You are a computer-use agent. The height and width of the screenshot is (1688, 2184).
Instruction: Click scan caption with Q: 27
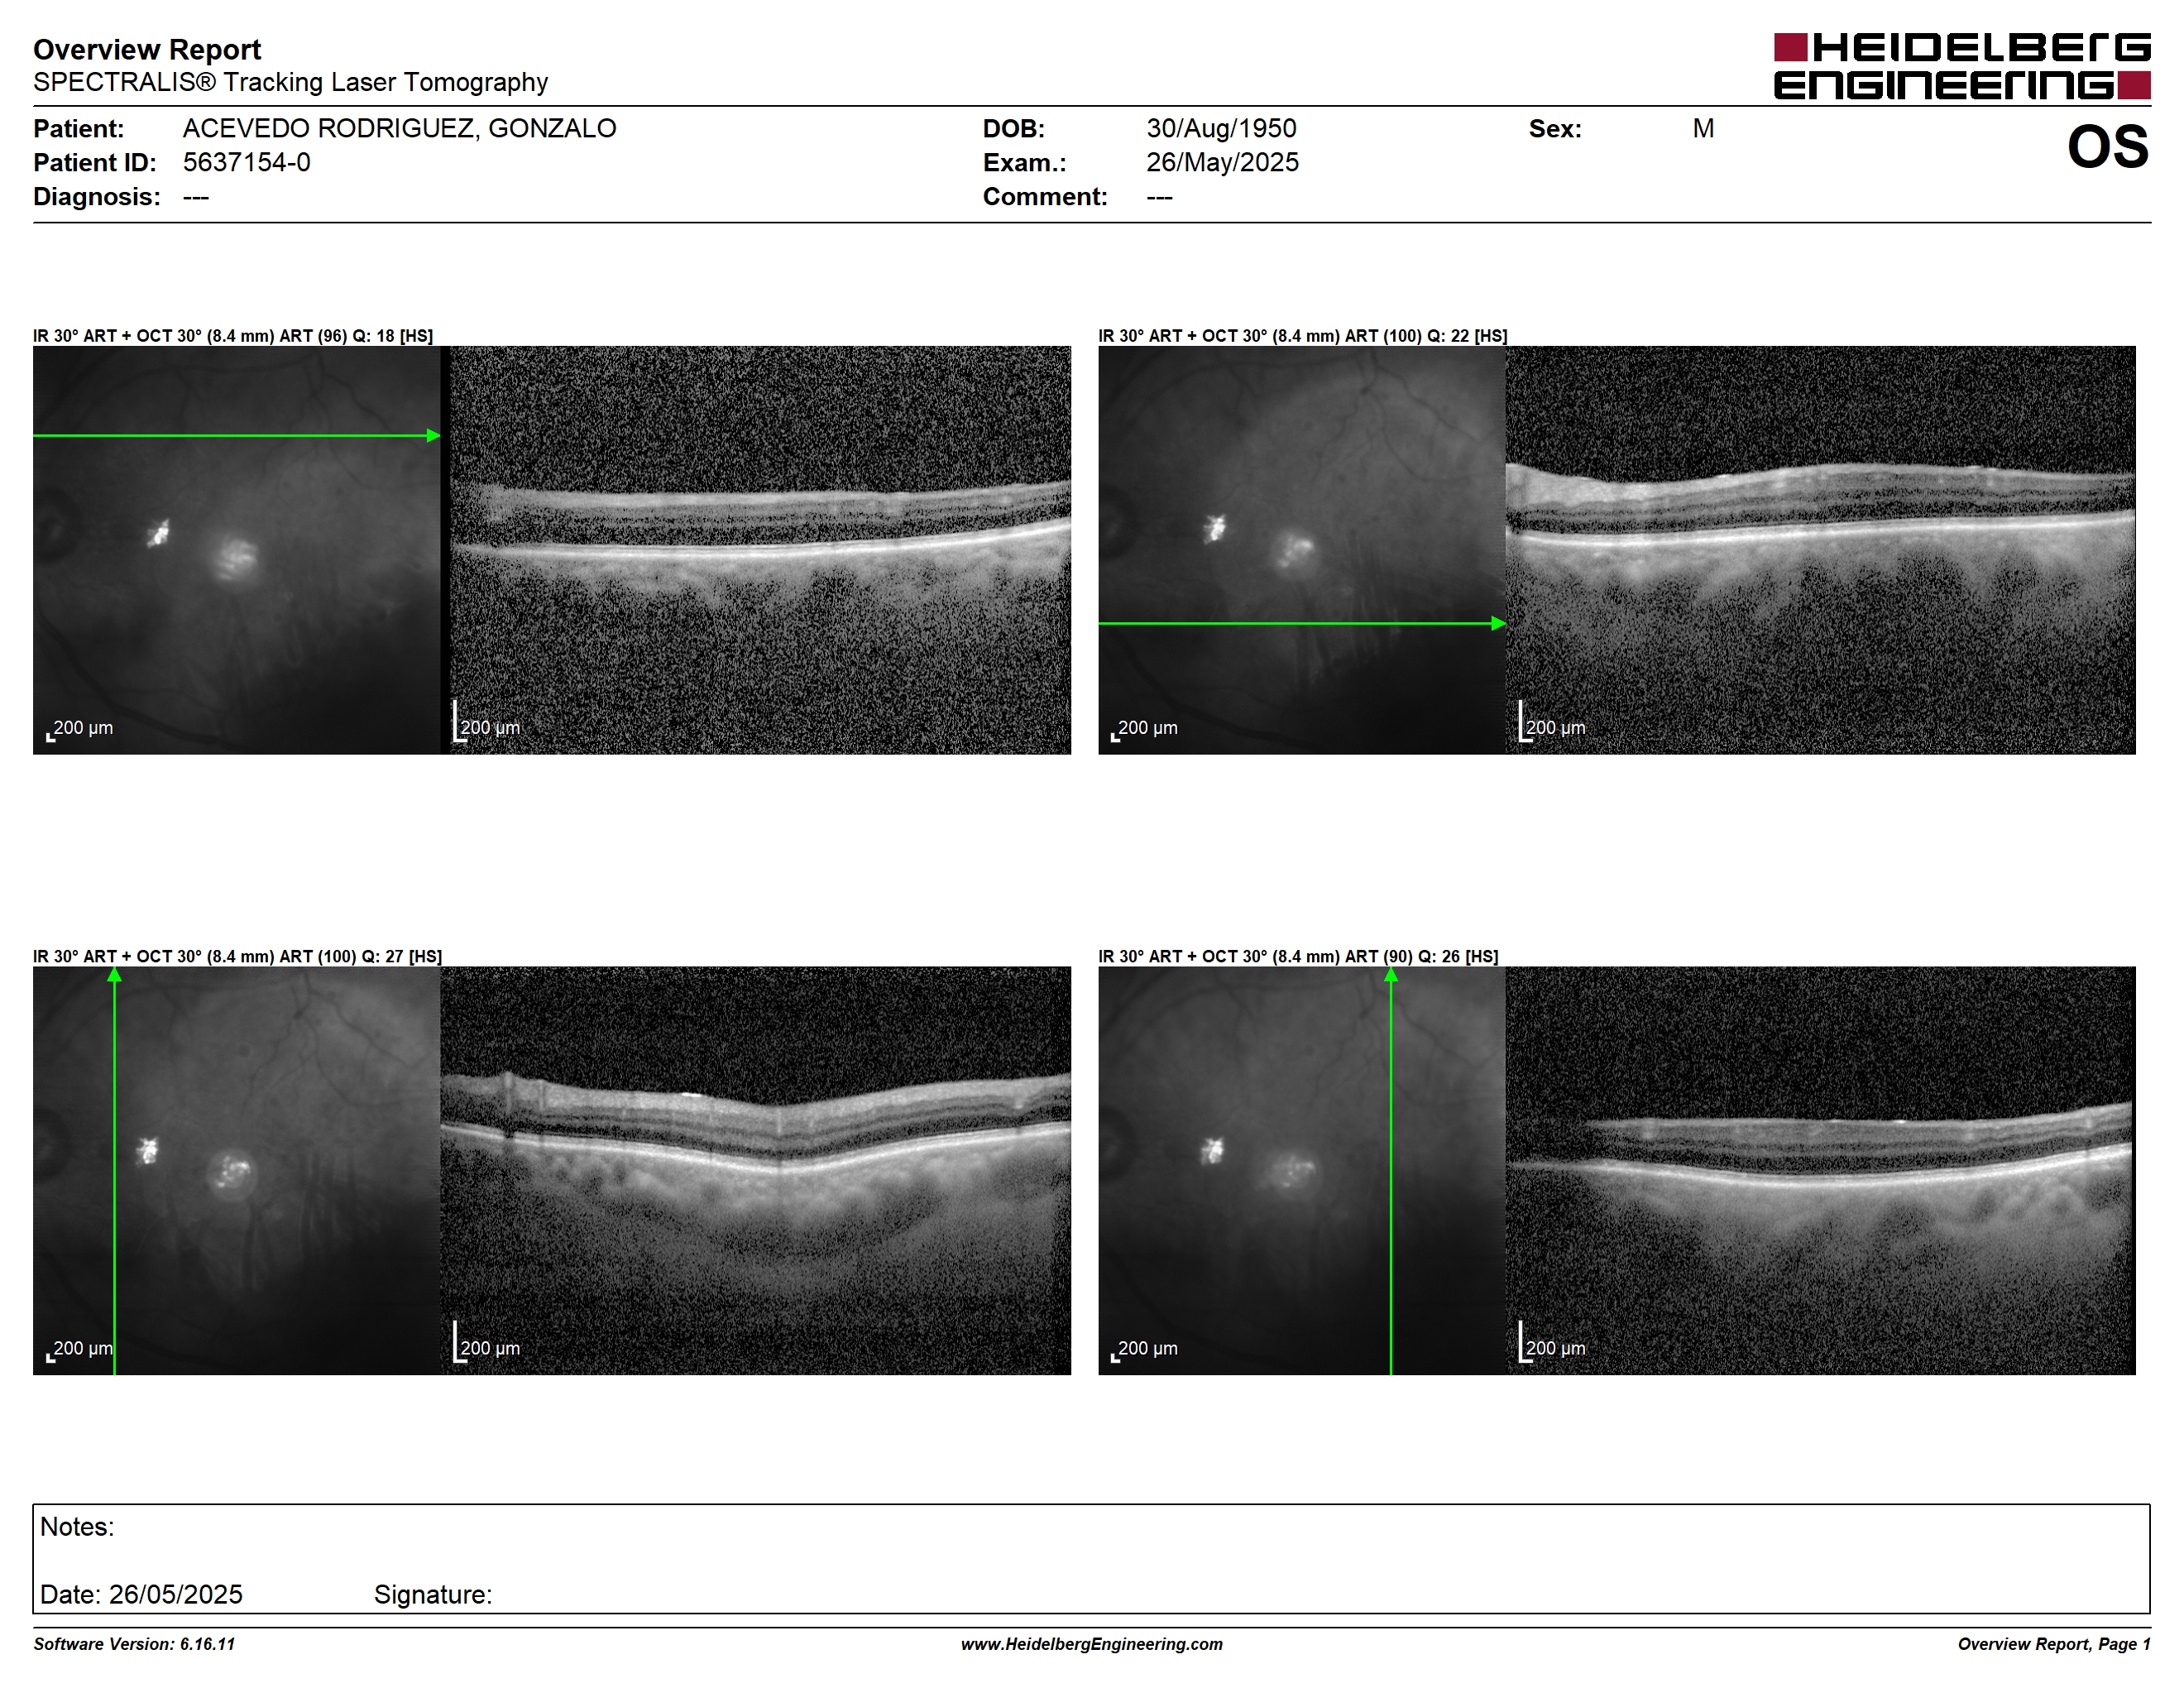coord(237,956)
